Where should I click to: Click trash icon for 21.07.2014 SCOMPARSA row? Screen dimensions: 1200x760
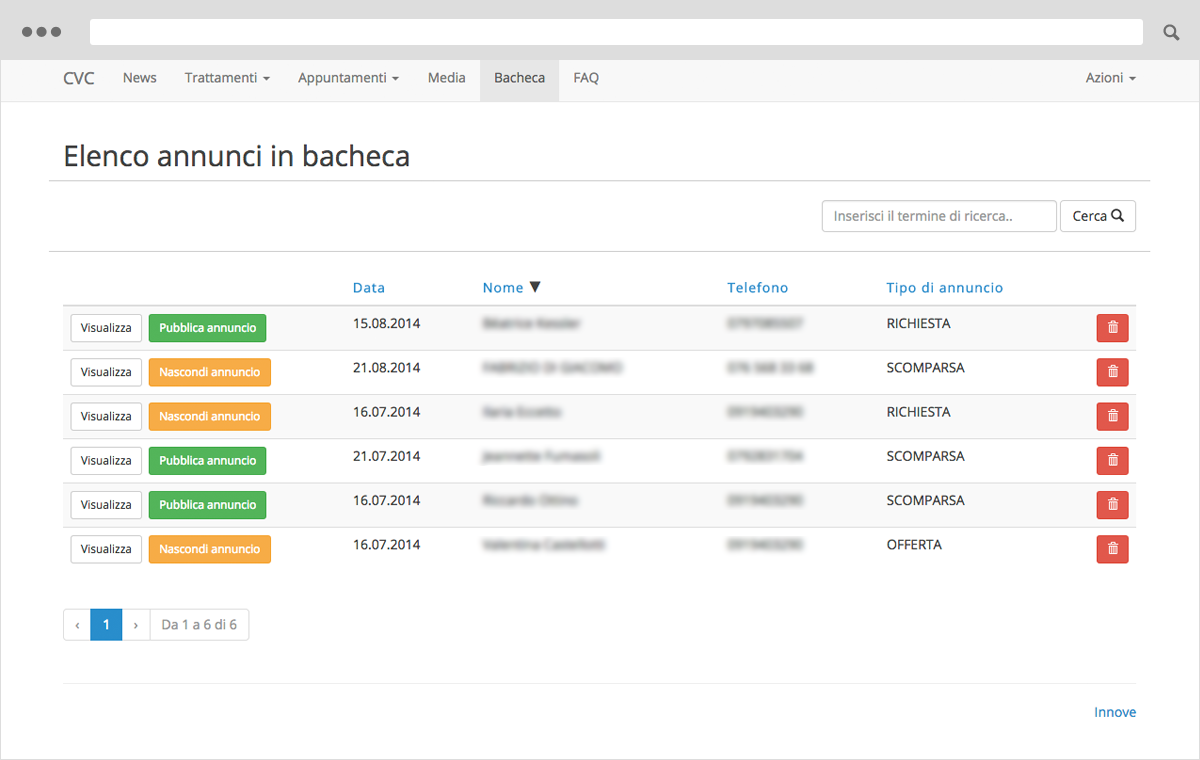pos(1112,460)
